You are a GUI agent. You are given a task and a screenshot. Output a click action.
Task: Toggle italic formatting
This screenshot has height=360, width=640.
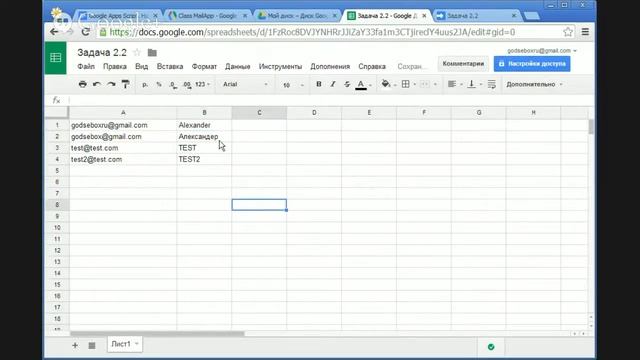[x=333, y=84]
